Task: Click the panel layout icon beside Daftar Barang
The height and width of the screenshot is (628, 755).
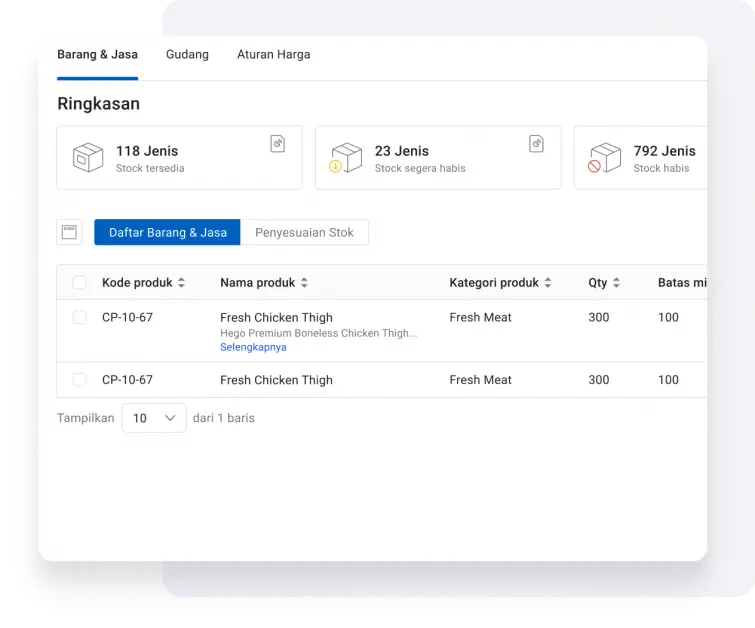Action: [69, 232]
